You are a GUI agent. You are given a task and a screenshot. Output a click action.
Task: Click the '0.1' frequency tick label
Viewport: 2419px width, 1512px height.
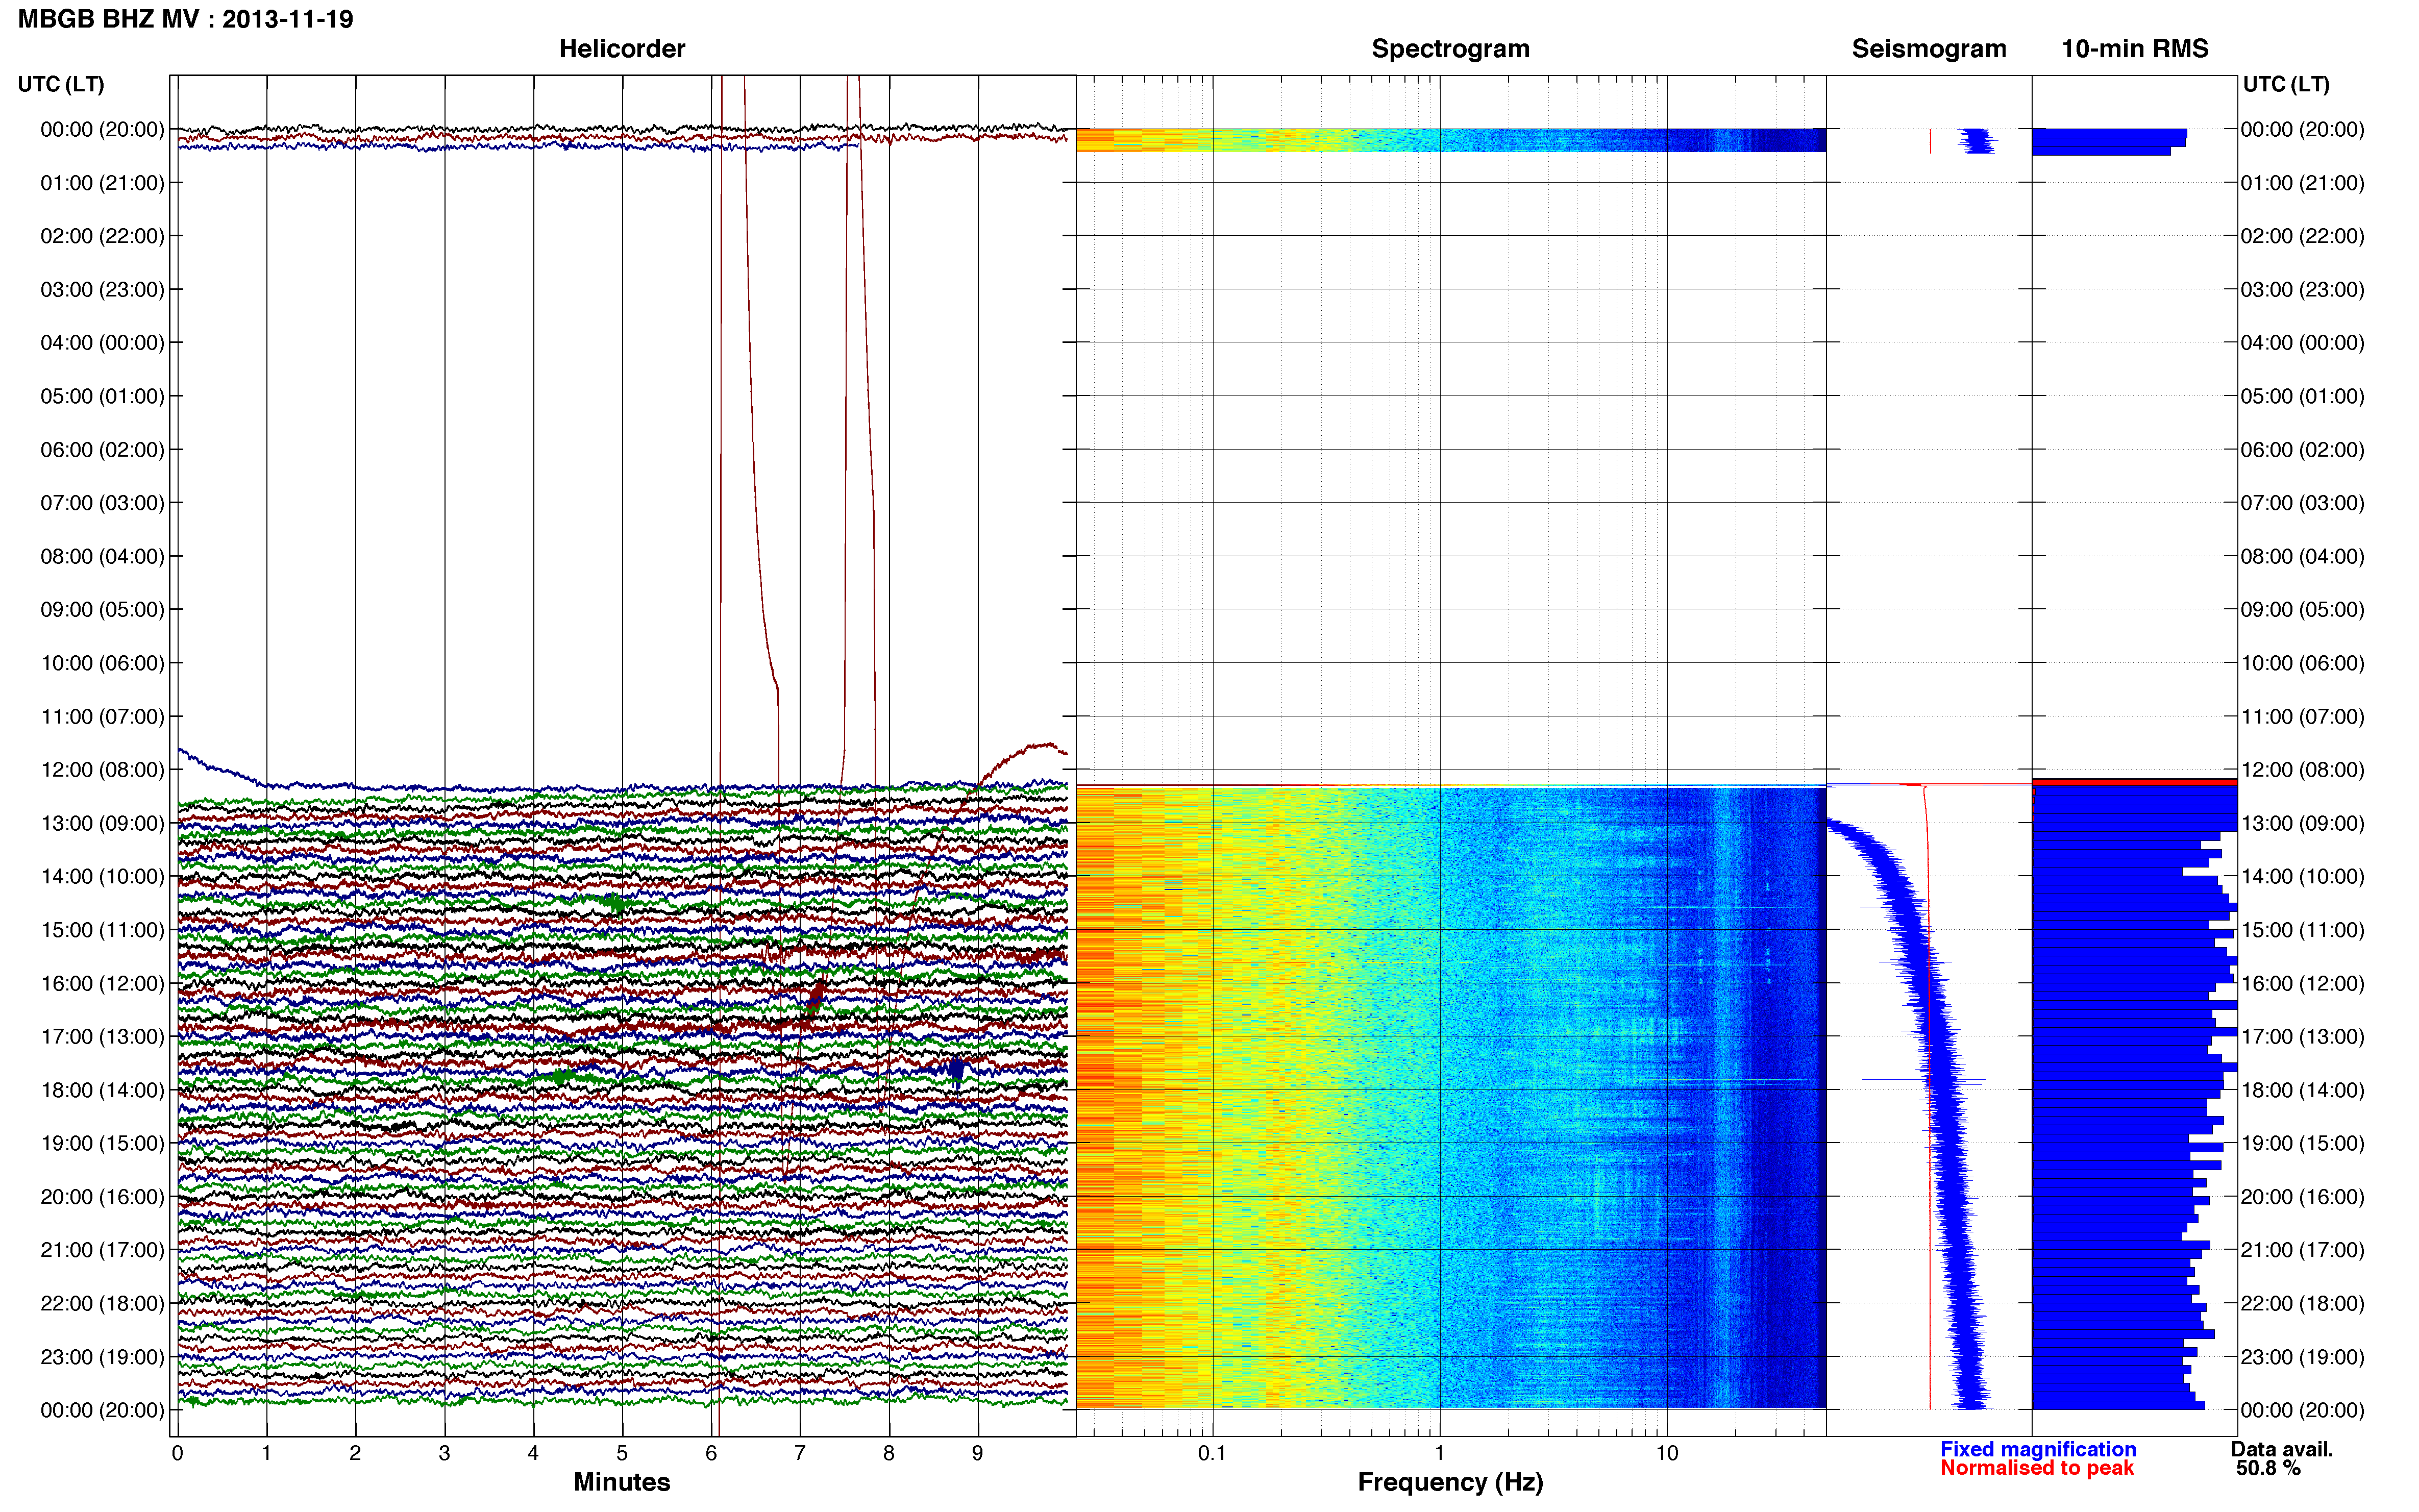click(x=1212, y=1453)
